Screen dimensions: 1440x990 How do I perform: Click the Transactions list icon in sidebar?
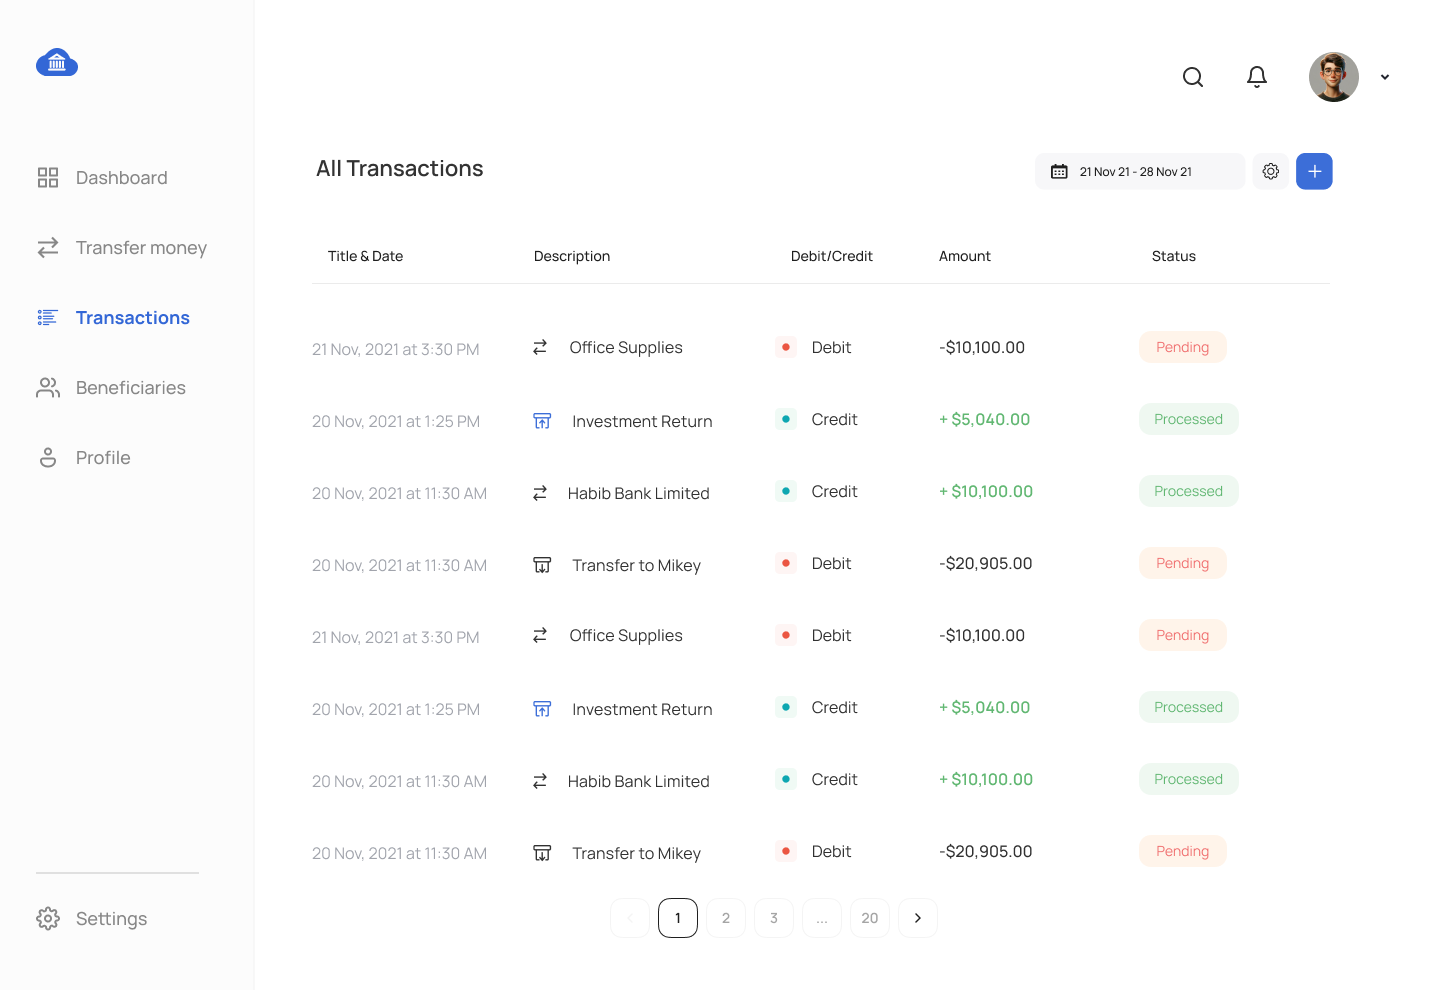48,318
